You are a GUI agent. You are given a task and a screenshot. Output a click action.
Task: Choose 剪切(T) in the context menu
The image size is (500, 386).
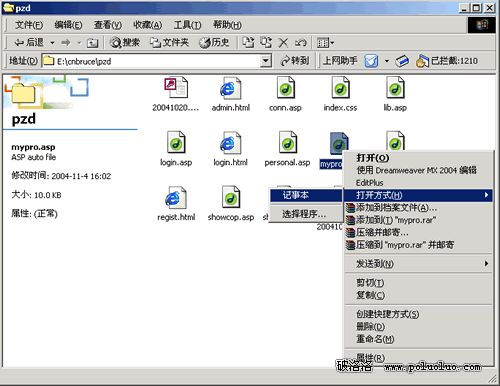pyautogui.click(x=418, y=283)
